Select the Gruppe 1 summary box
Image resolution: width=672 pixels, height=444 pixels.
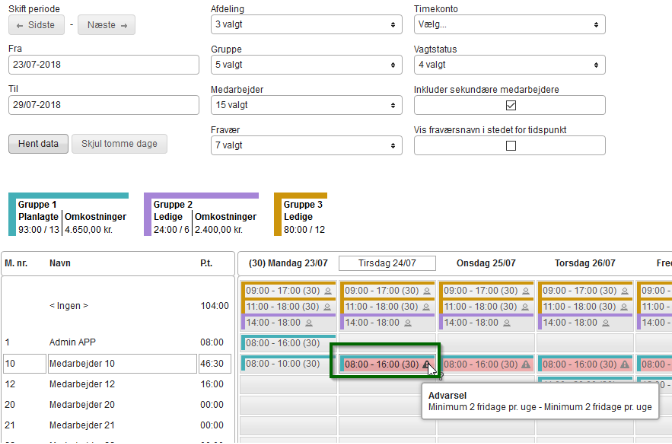[x=68, y=215]
